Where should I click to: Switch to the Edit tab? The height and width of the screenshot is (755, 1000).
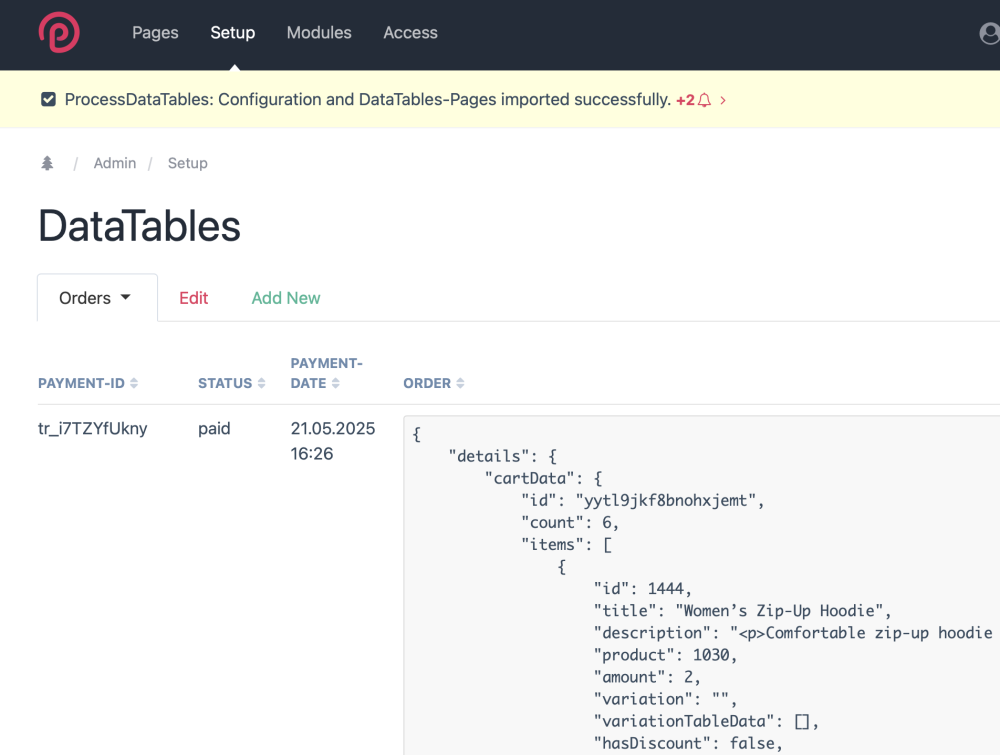click(193, 298)
